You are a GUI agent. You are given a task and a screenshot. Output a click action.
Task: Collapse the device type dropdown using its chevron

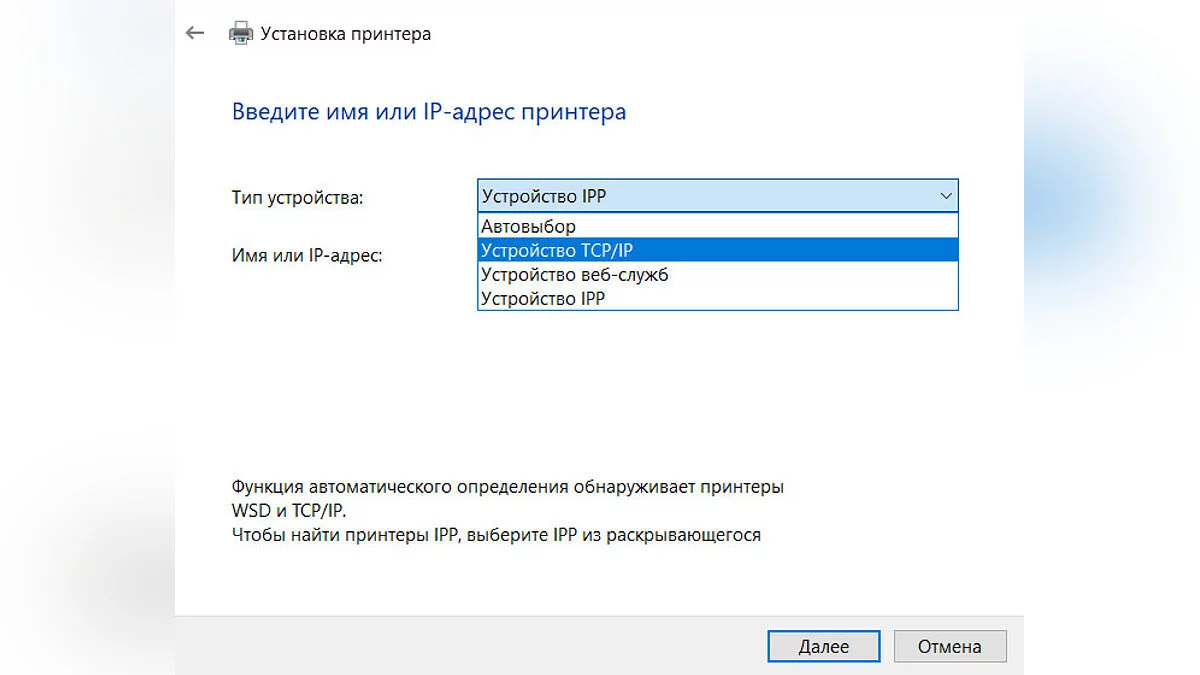pyautogui.click(x=946, y=196)
